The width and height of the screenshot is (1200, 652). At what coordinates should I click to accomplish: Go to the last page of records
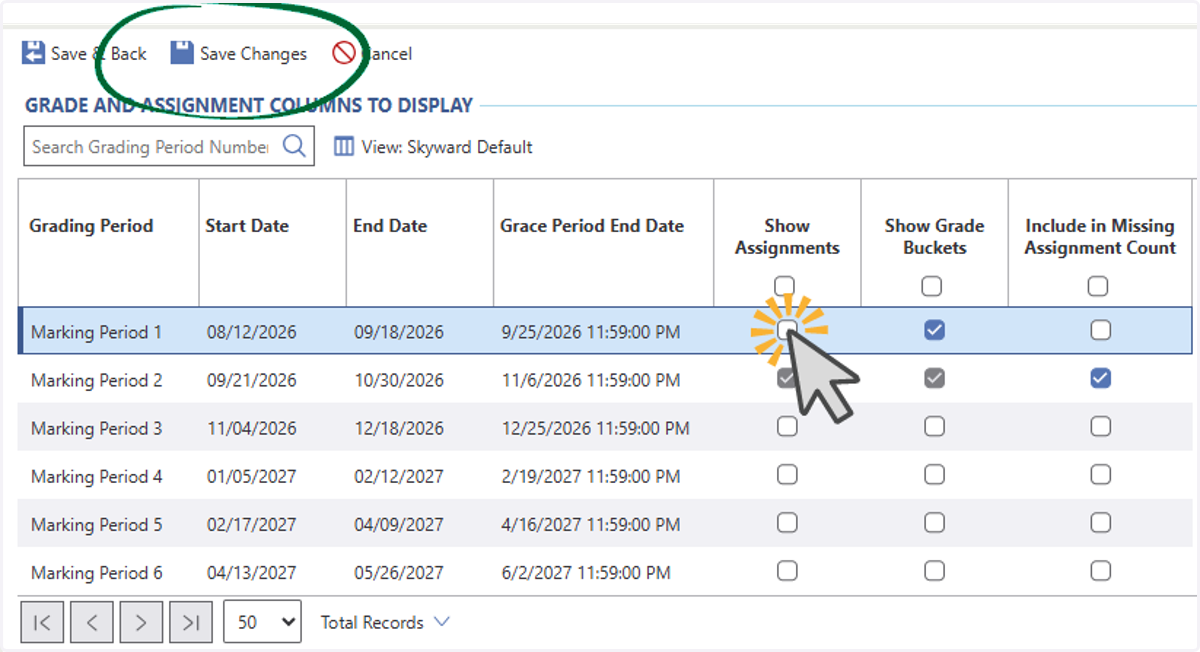point(191,622)
